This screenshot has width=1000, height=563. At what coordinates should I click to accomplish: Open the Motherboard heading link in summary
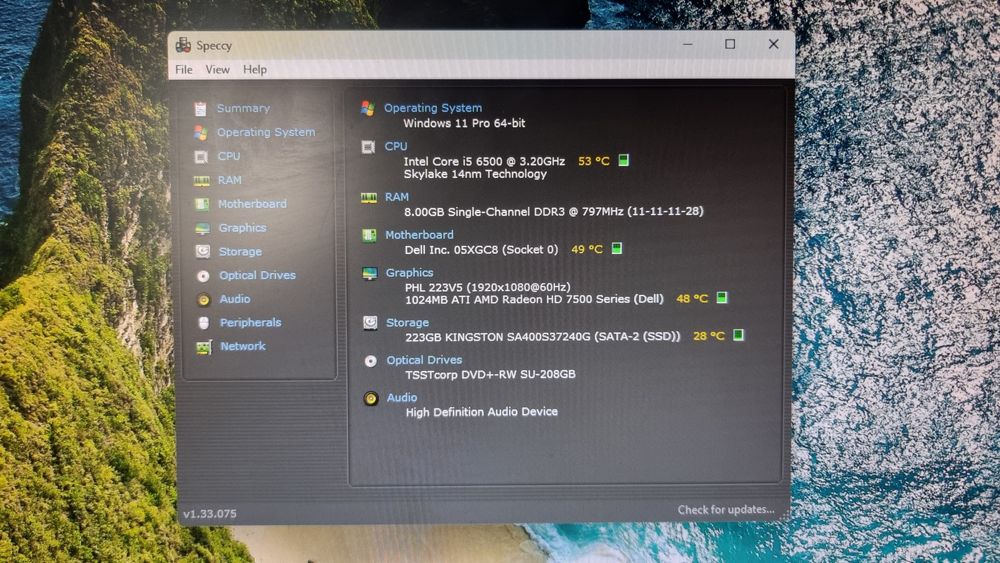pyautogui.click(x=419, y=235)
